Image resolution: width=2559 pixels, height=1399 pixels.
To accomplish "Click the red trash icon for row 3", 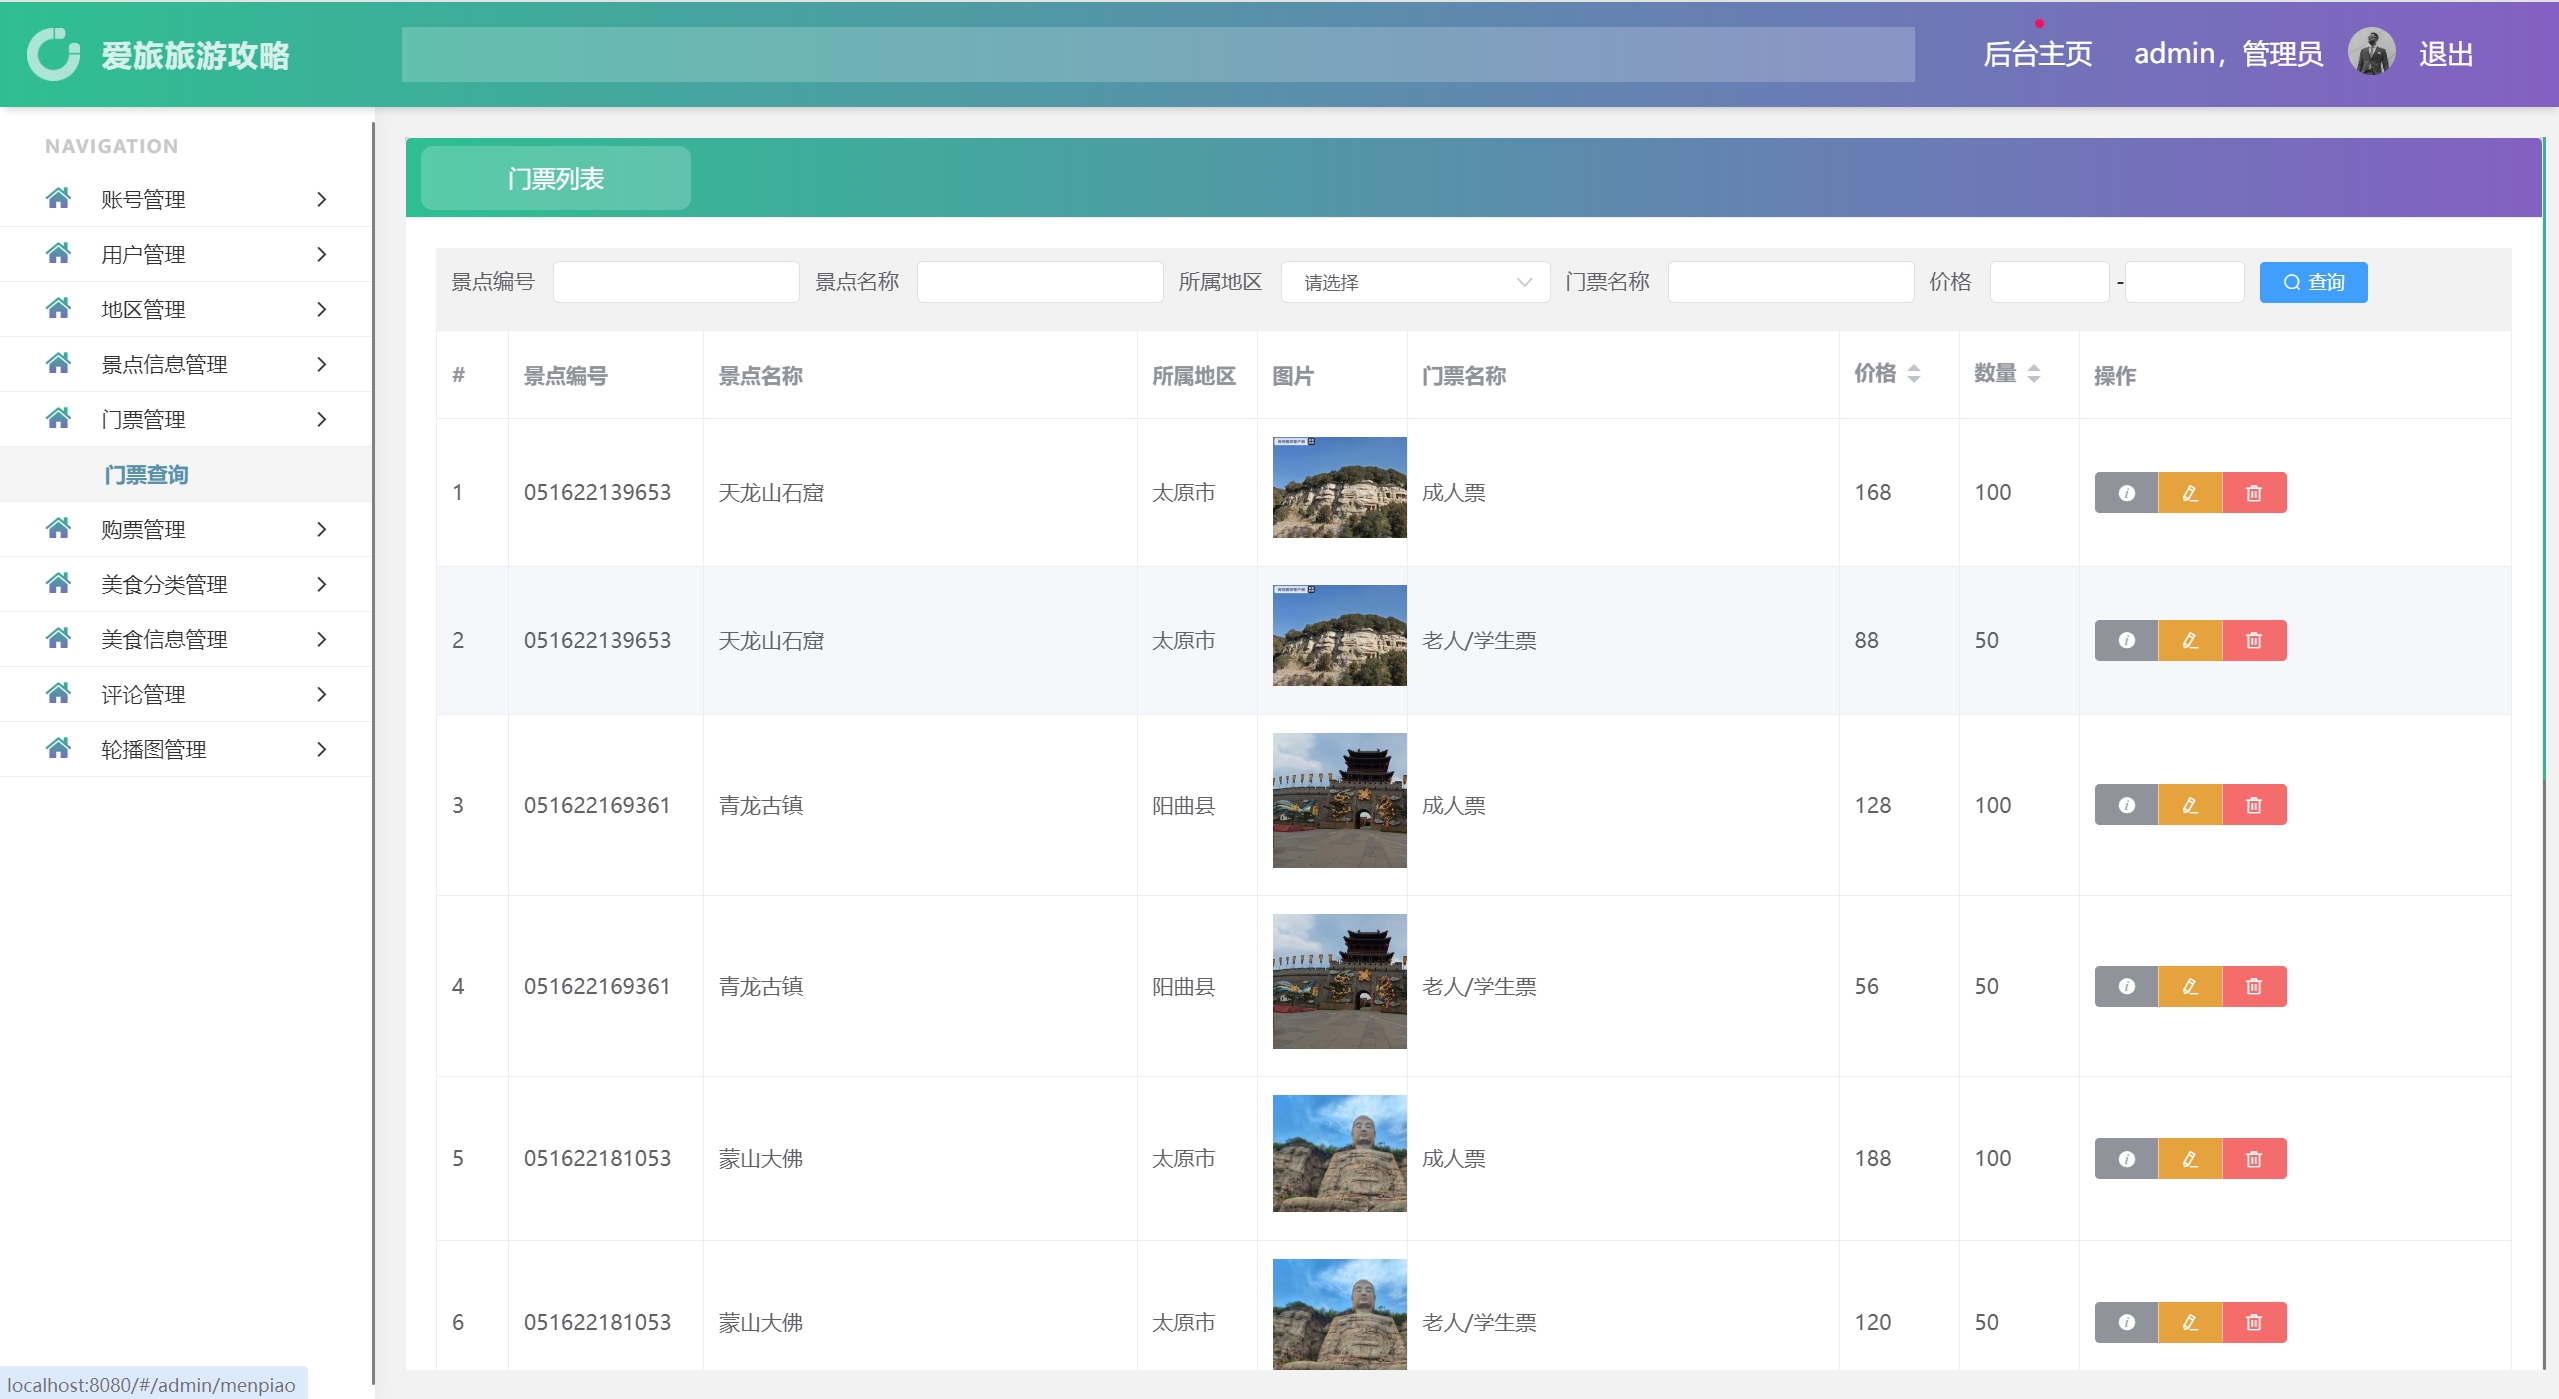I will click(x=2254, y=805).
